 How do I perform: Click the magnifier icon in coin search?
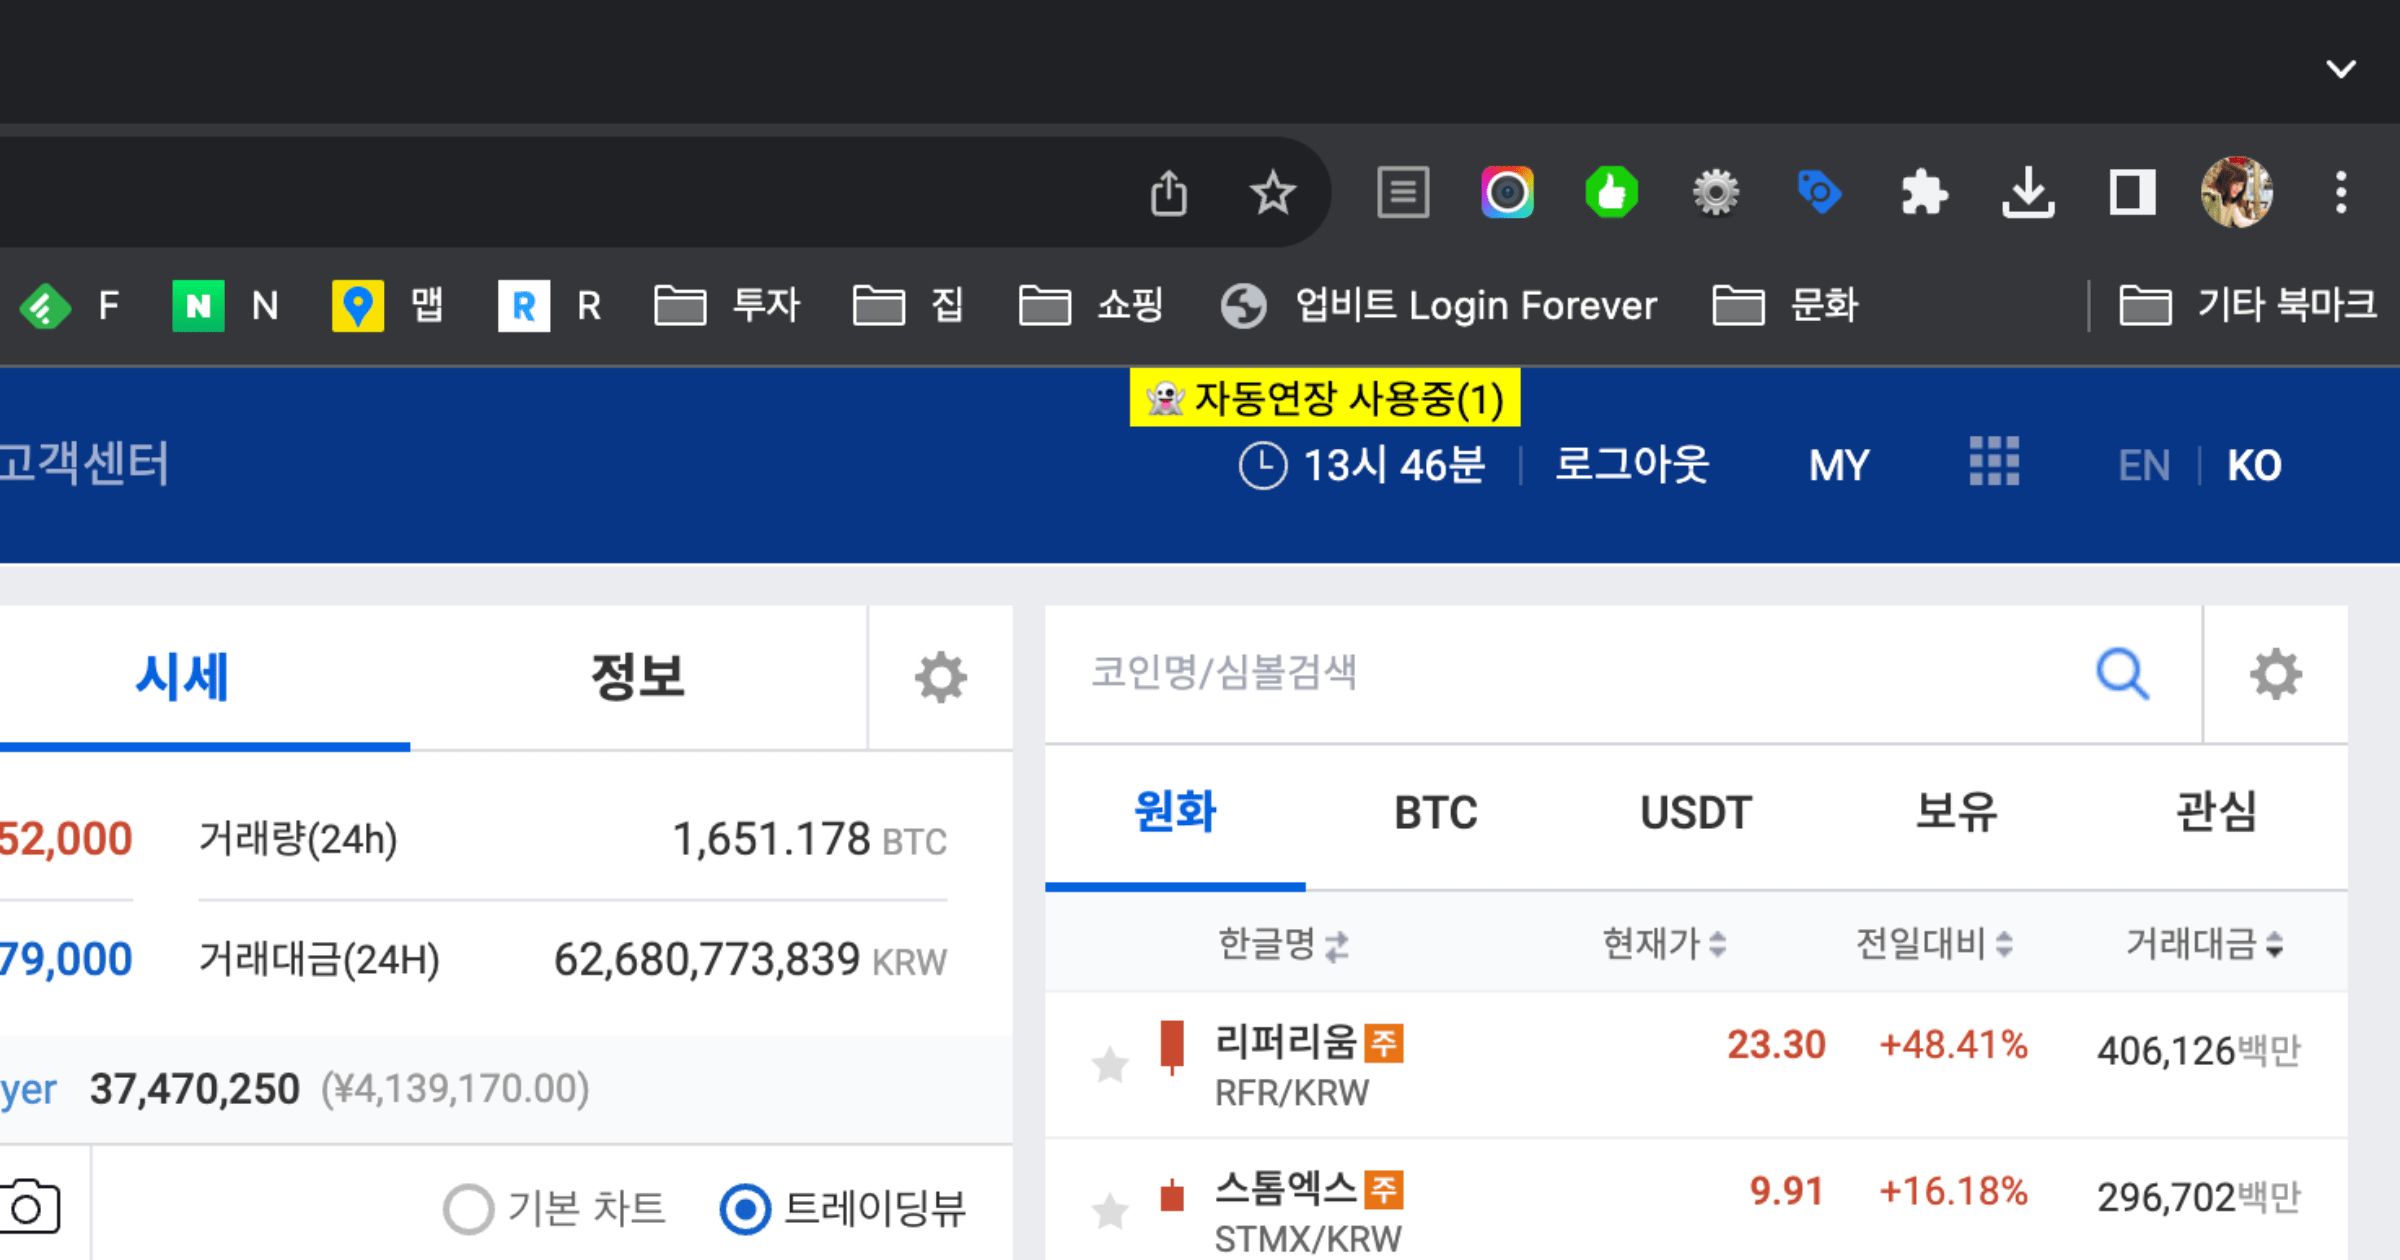tap(2122, 674)
